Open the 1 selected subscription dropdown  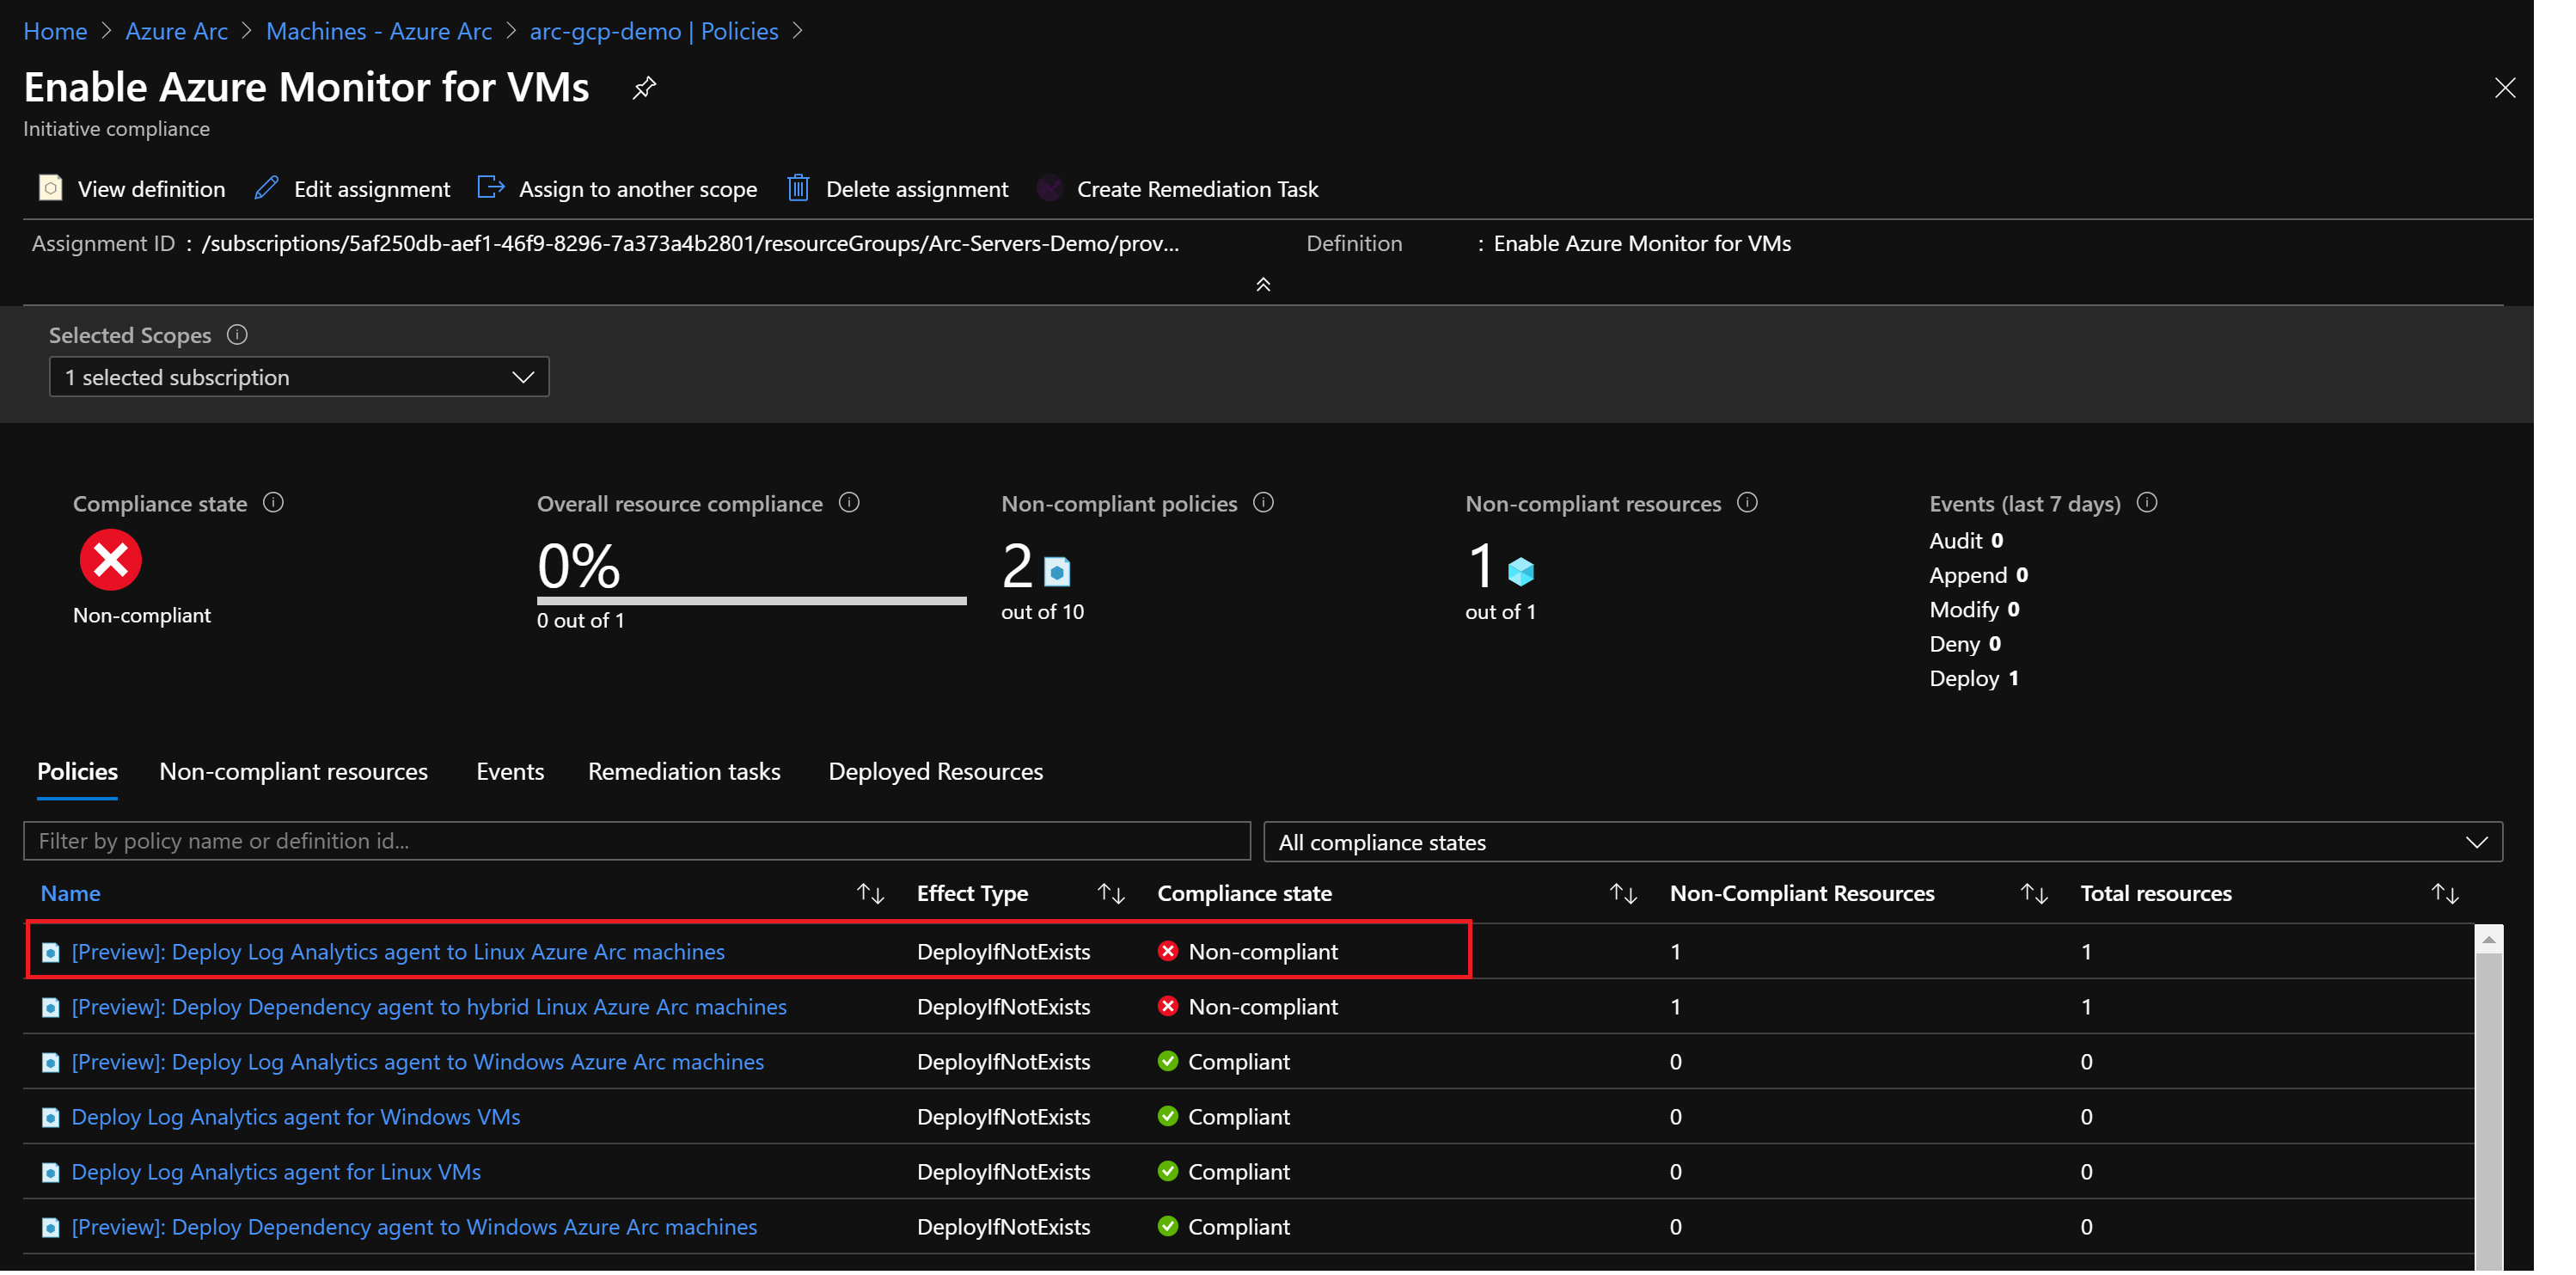[299, 377]
